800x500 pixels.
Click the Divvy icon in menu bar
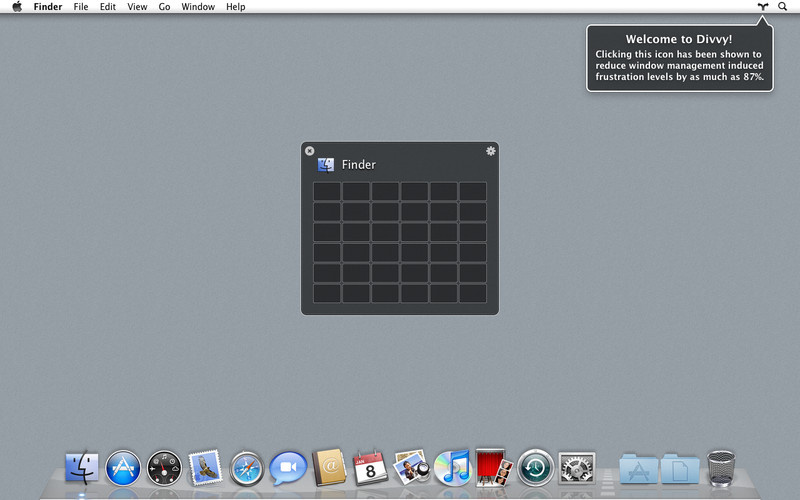click(763, 7)
